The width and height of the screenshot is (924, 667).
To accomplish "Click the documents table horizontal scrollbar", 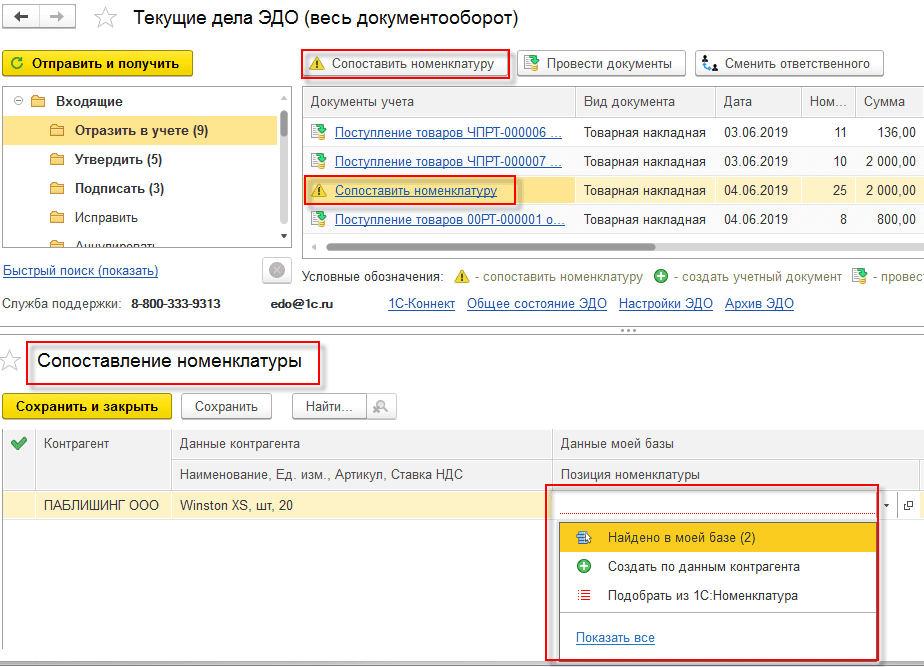I will pyautogui.click(x=490, y=246).
